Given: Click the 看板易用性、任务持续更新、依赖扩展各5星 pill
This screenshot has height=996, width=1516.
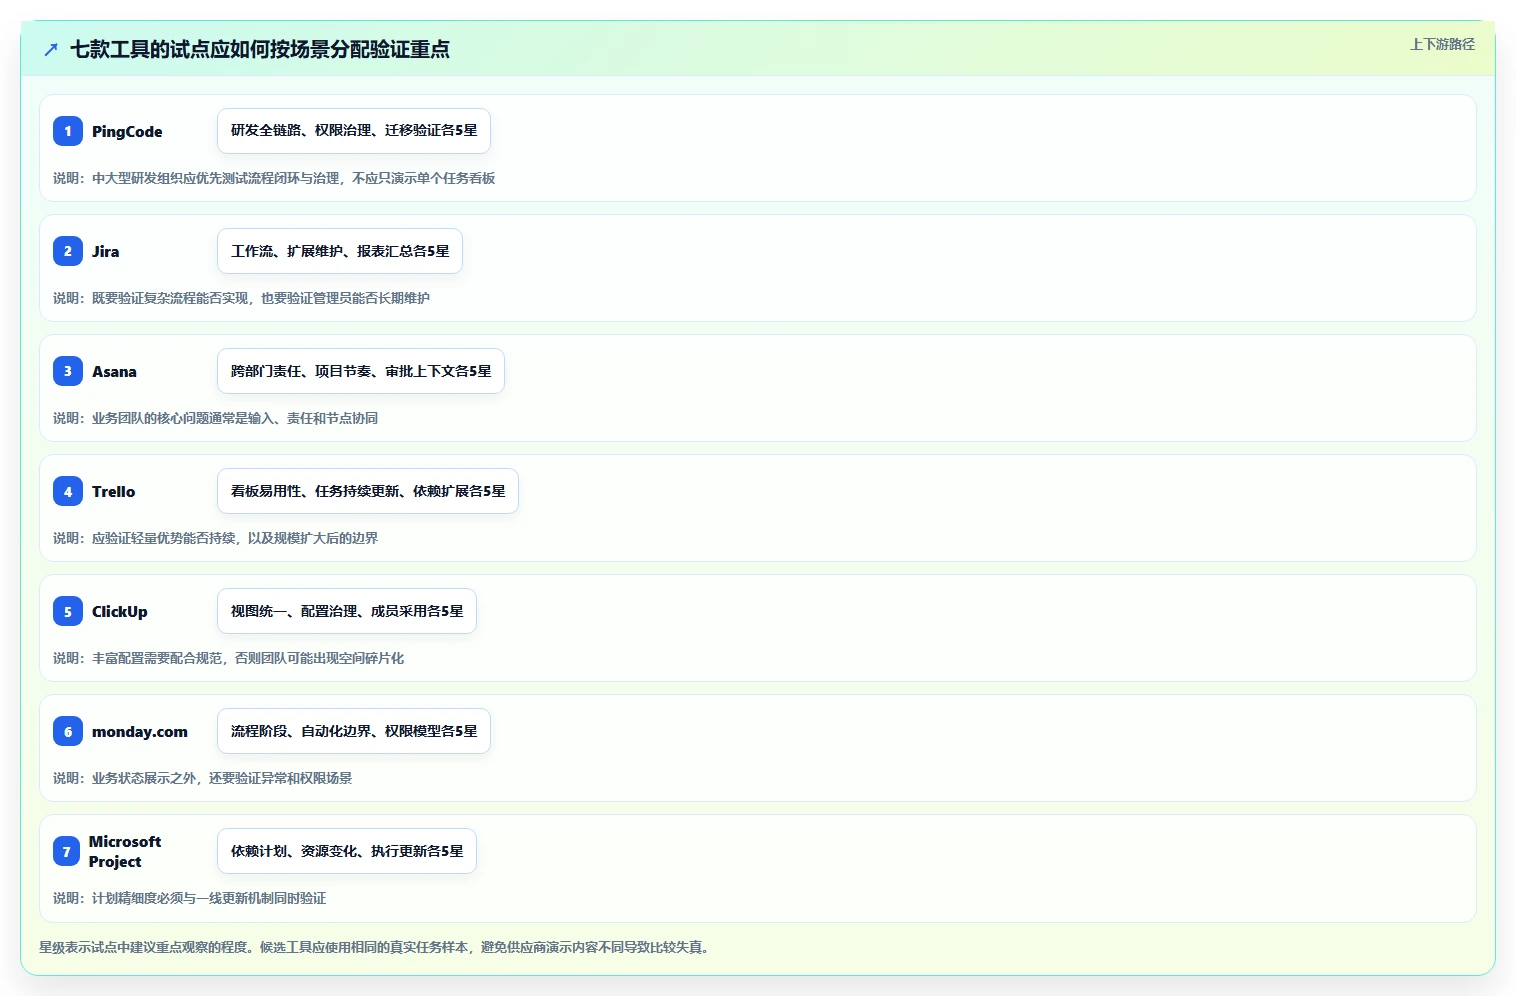Looking at the screenshot, I should point(368,491).
